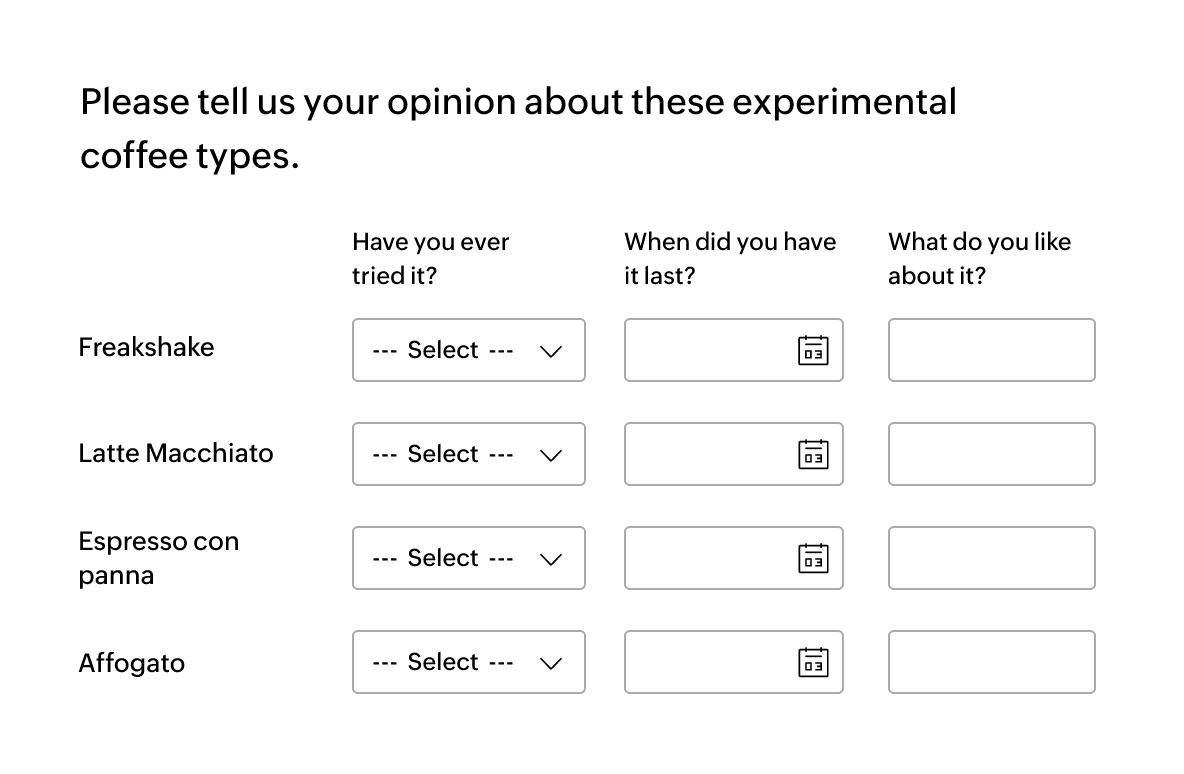Expand Espresso con panna Select dropdown

point(469,558)
